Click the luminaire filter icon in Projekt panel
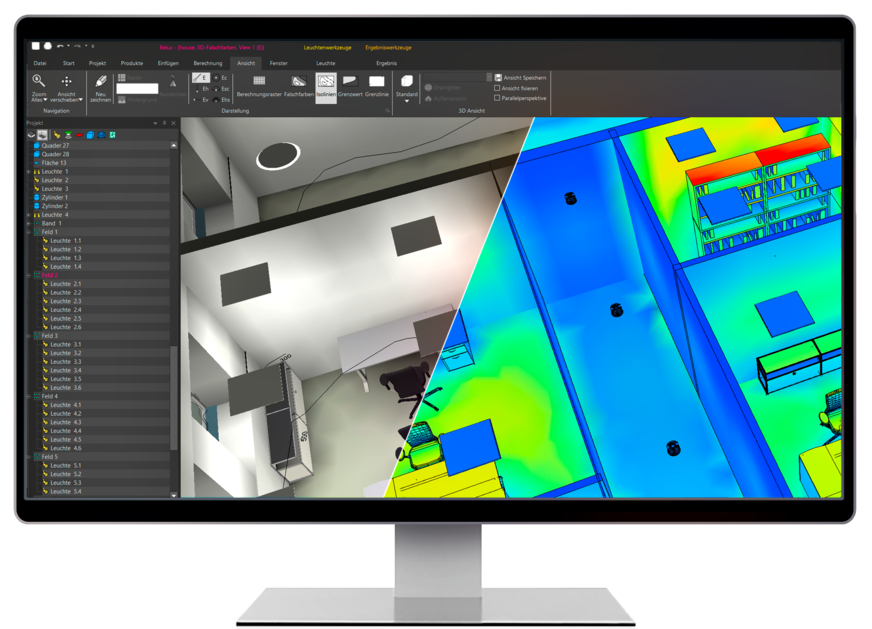The height and width of the screenshot is (629, 872). [56, 134]
